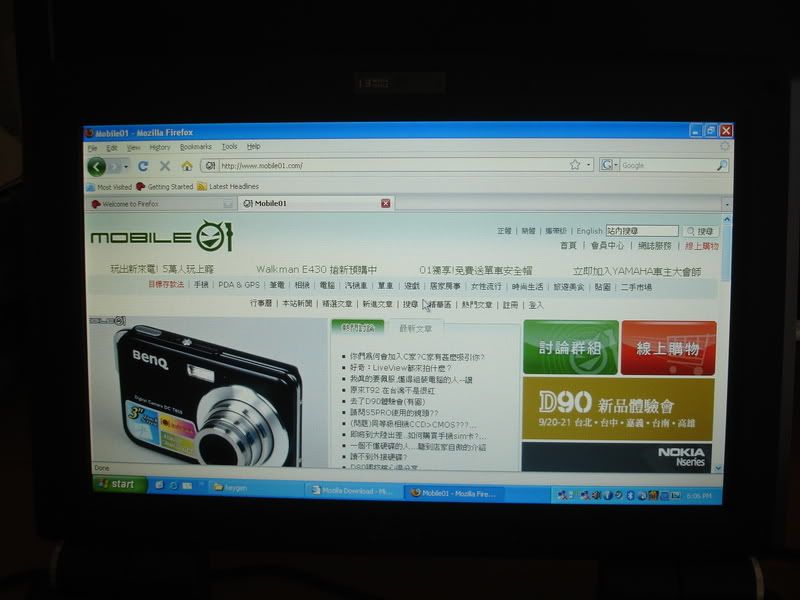Screen dimensions: 800x600
Task: Open the File menu
Action: pyautogui.click(x=92, y=148)
